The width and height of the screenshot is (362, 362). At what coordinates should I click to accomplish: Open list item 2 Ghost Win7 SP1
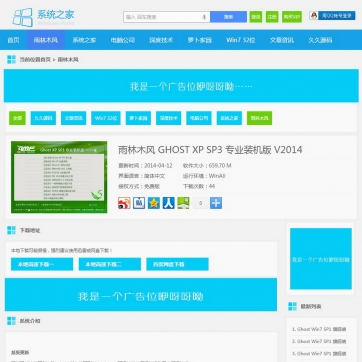point(319,341)
